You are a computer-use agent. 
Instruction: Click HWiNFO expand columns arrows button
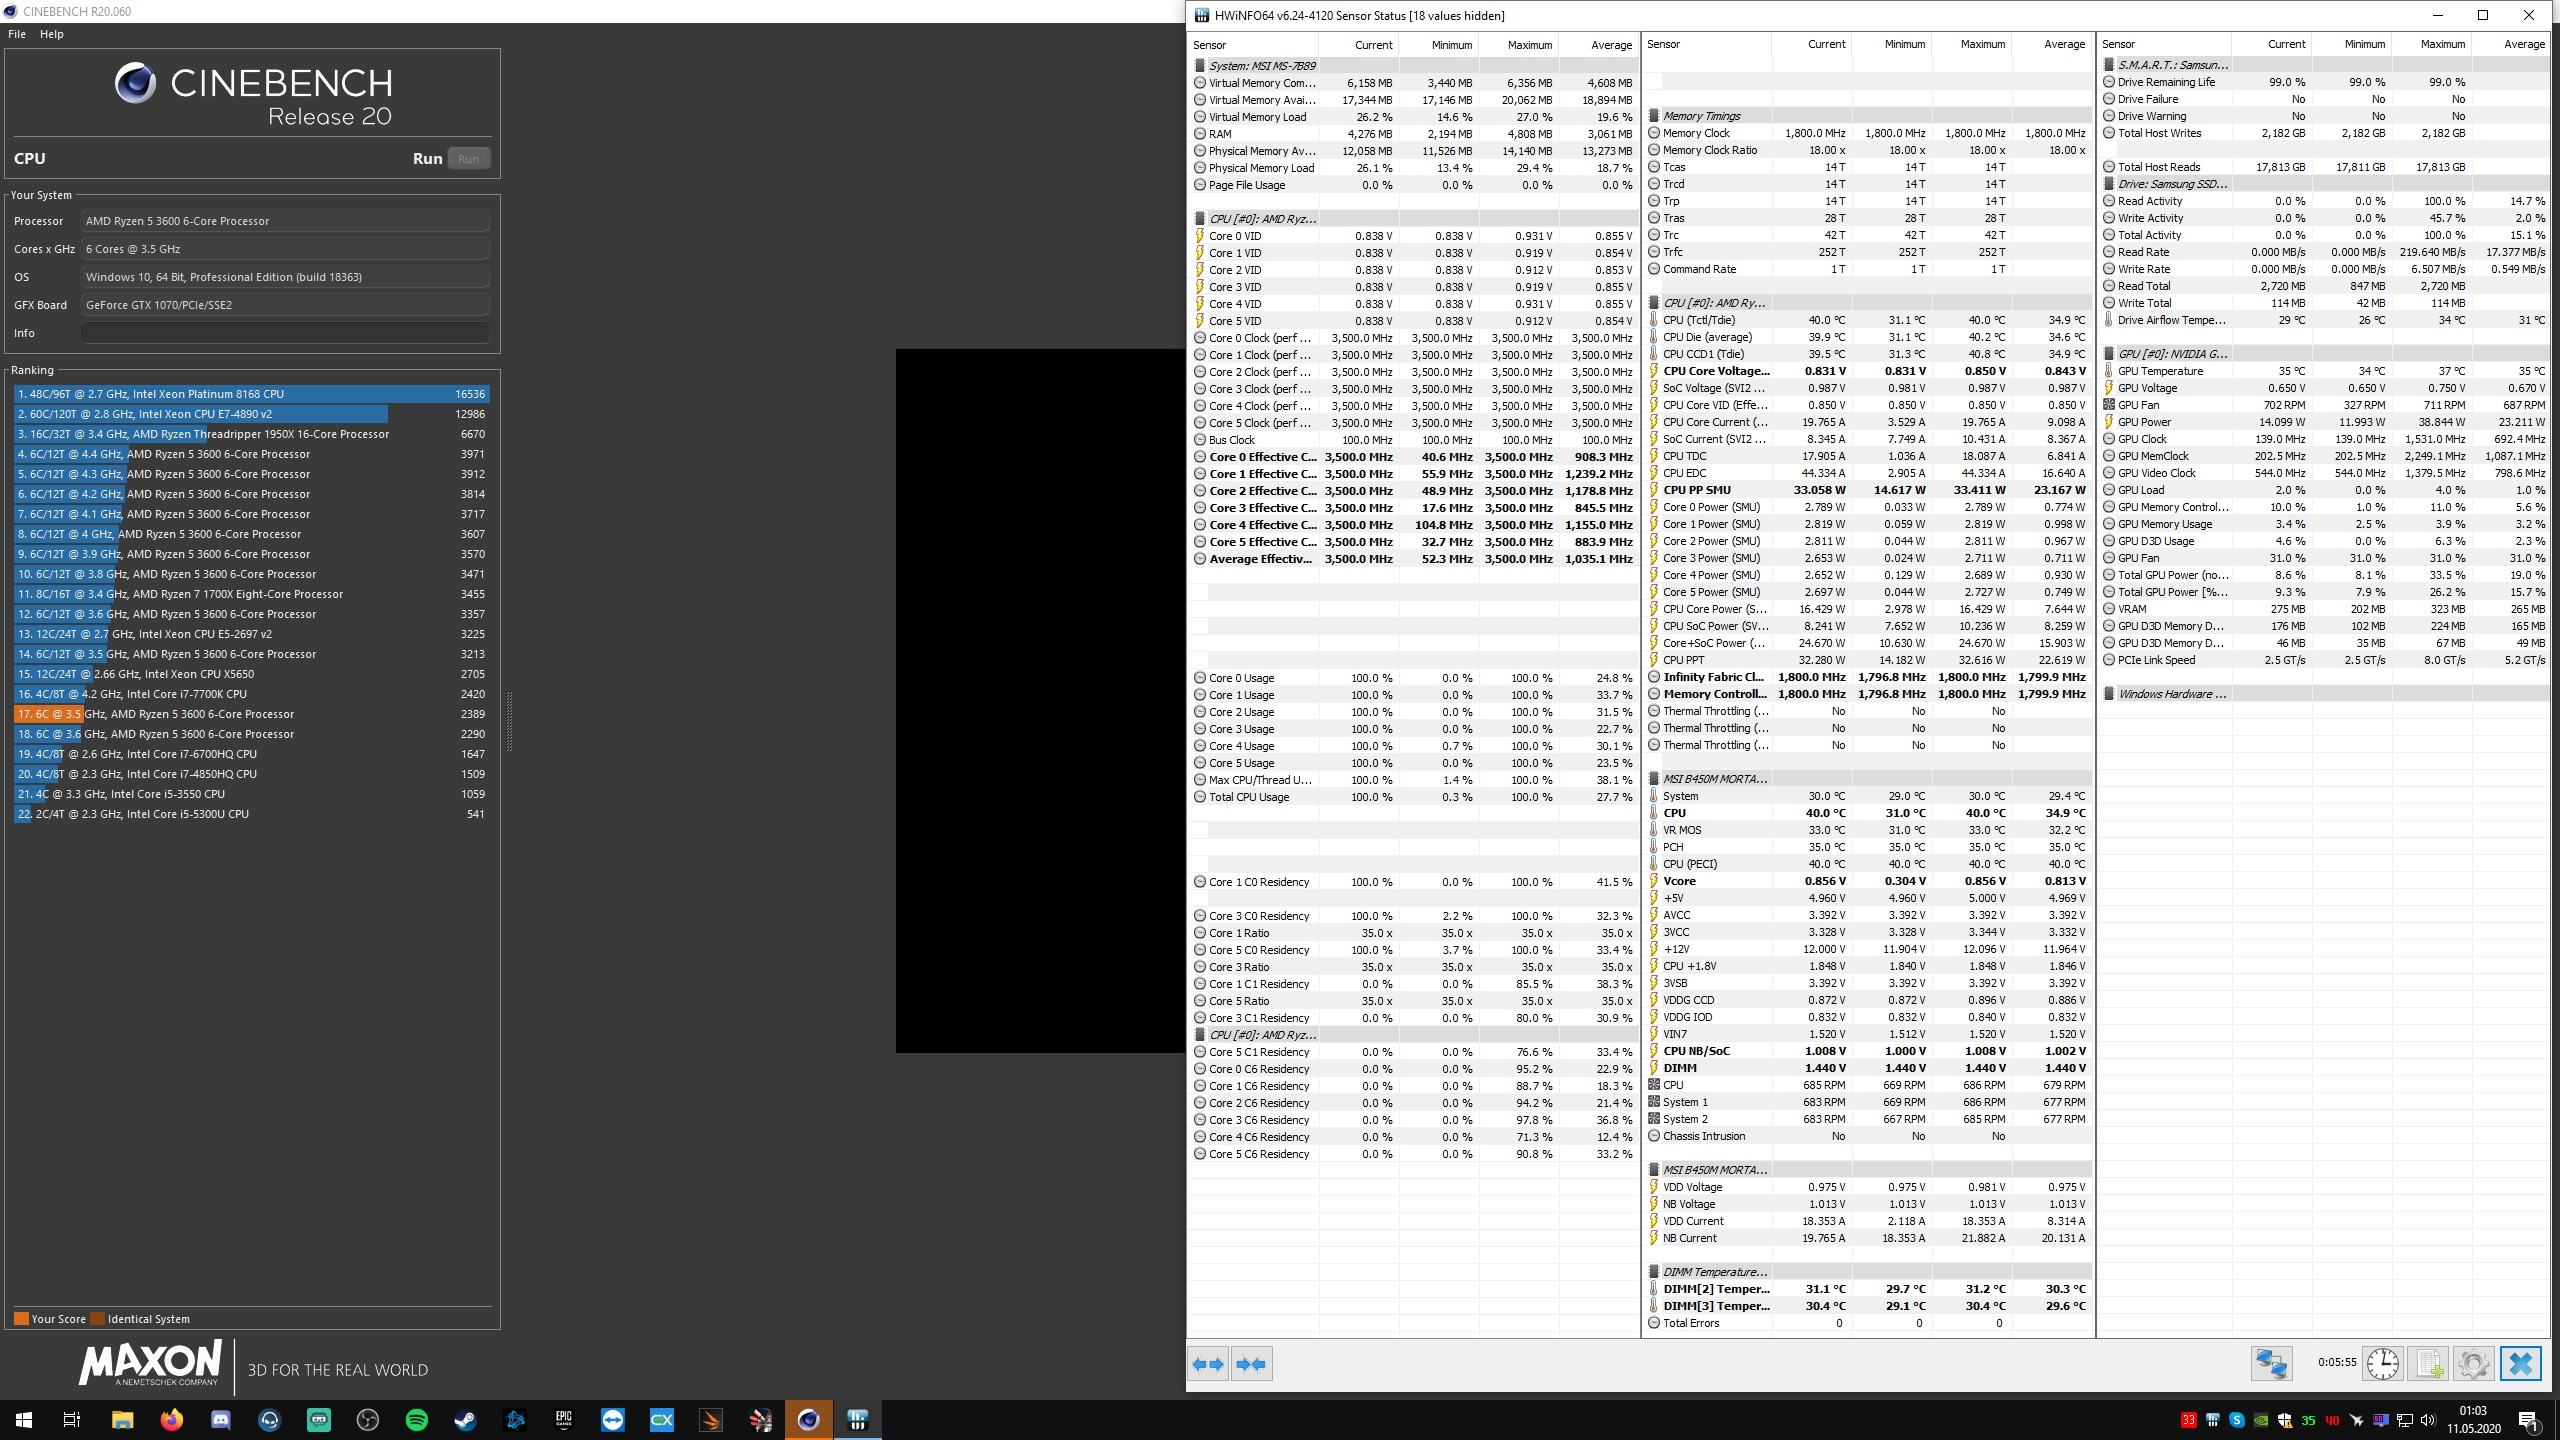pos(1209,1364)
